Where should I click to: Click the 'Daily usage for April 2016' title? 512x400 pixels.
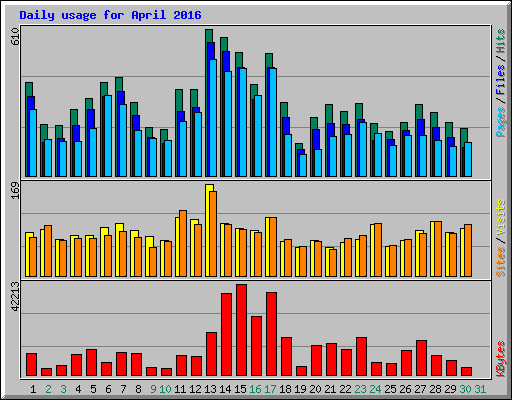110,15
